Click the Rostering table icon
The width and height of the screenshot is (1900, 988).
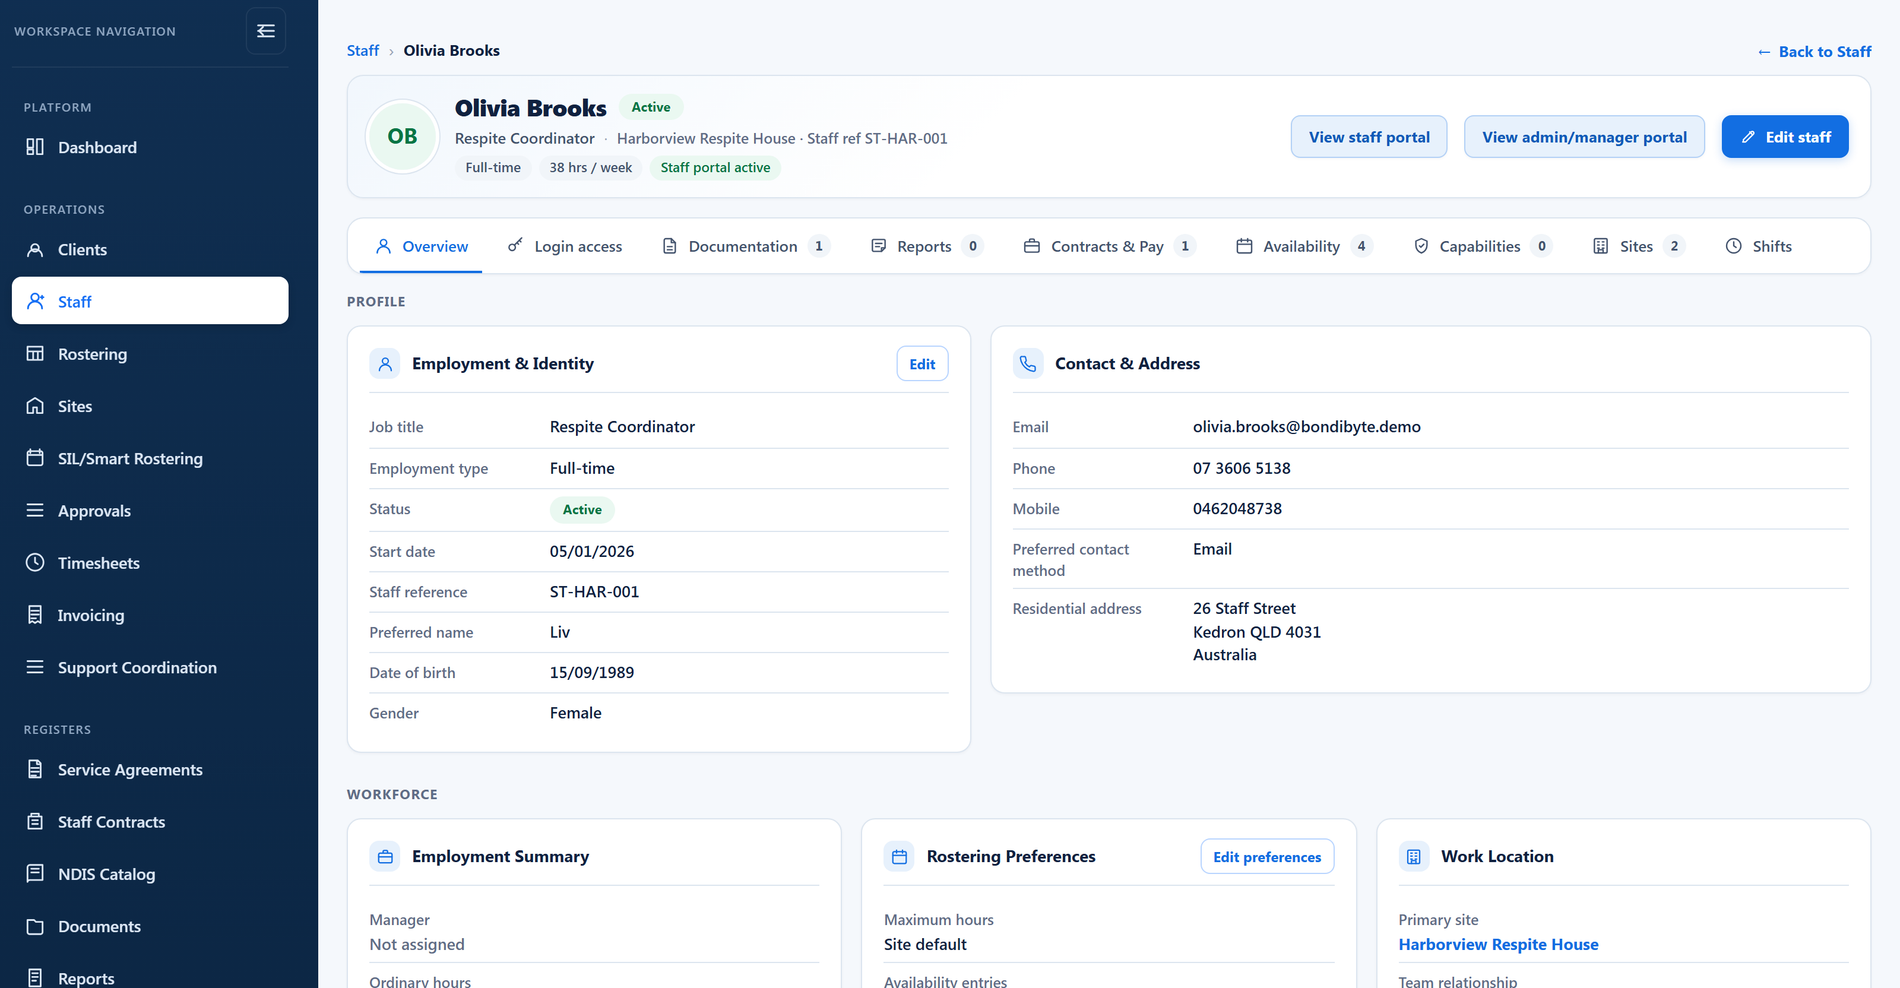click(35, 354)
